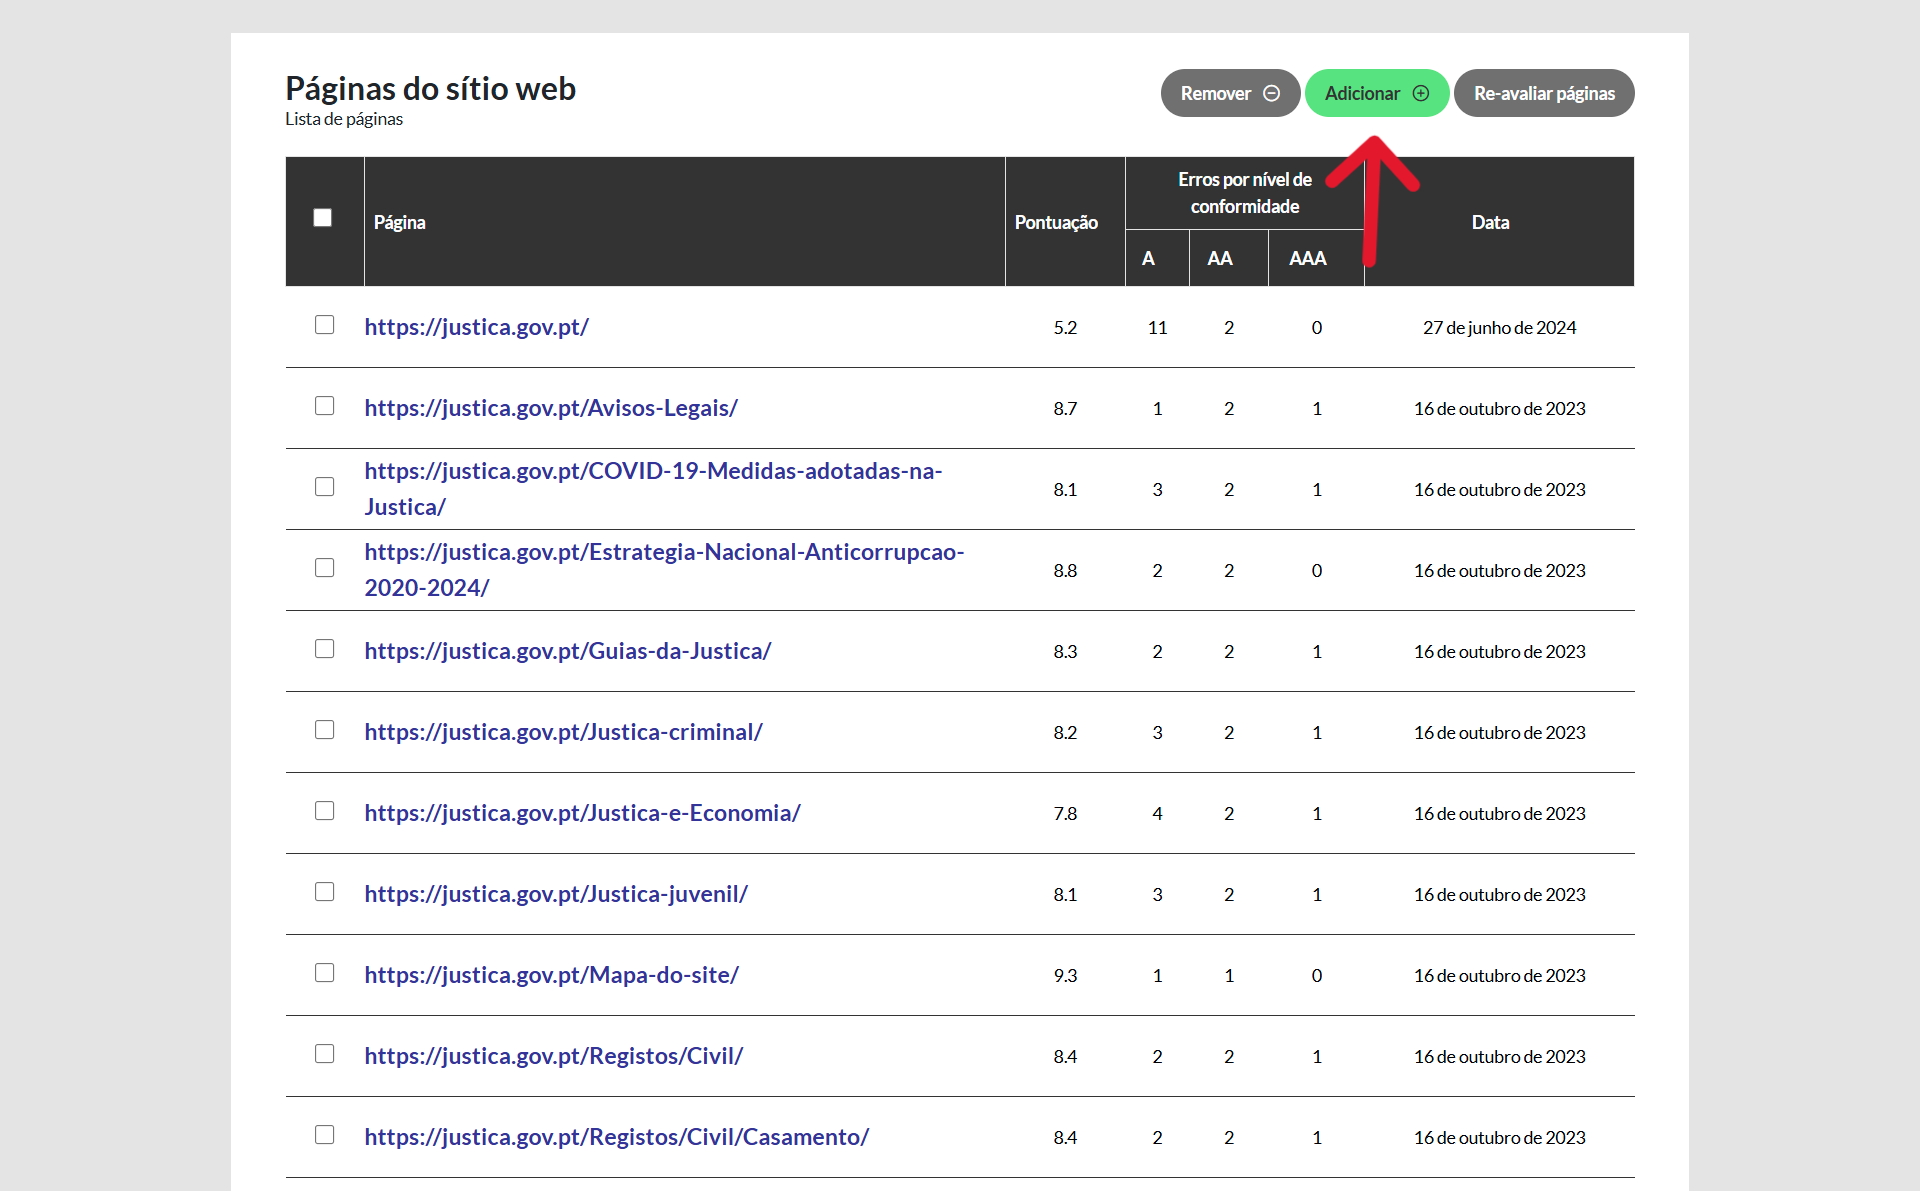This screenshot has width=1920, height=1191.
Task: Open the Estrategia-Nacional-Anticorrupcao link
Action: 663,552
